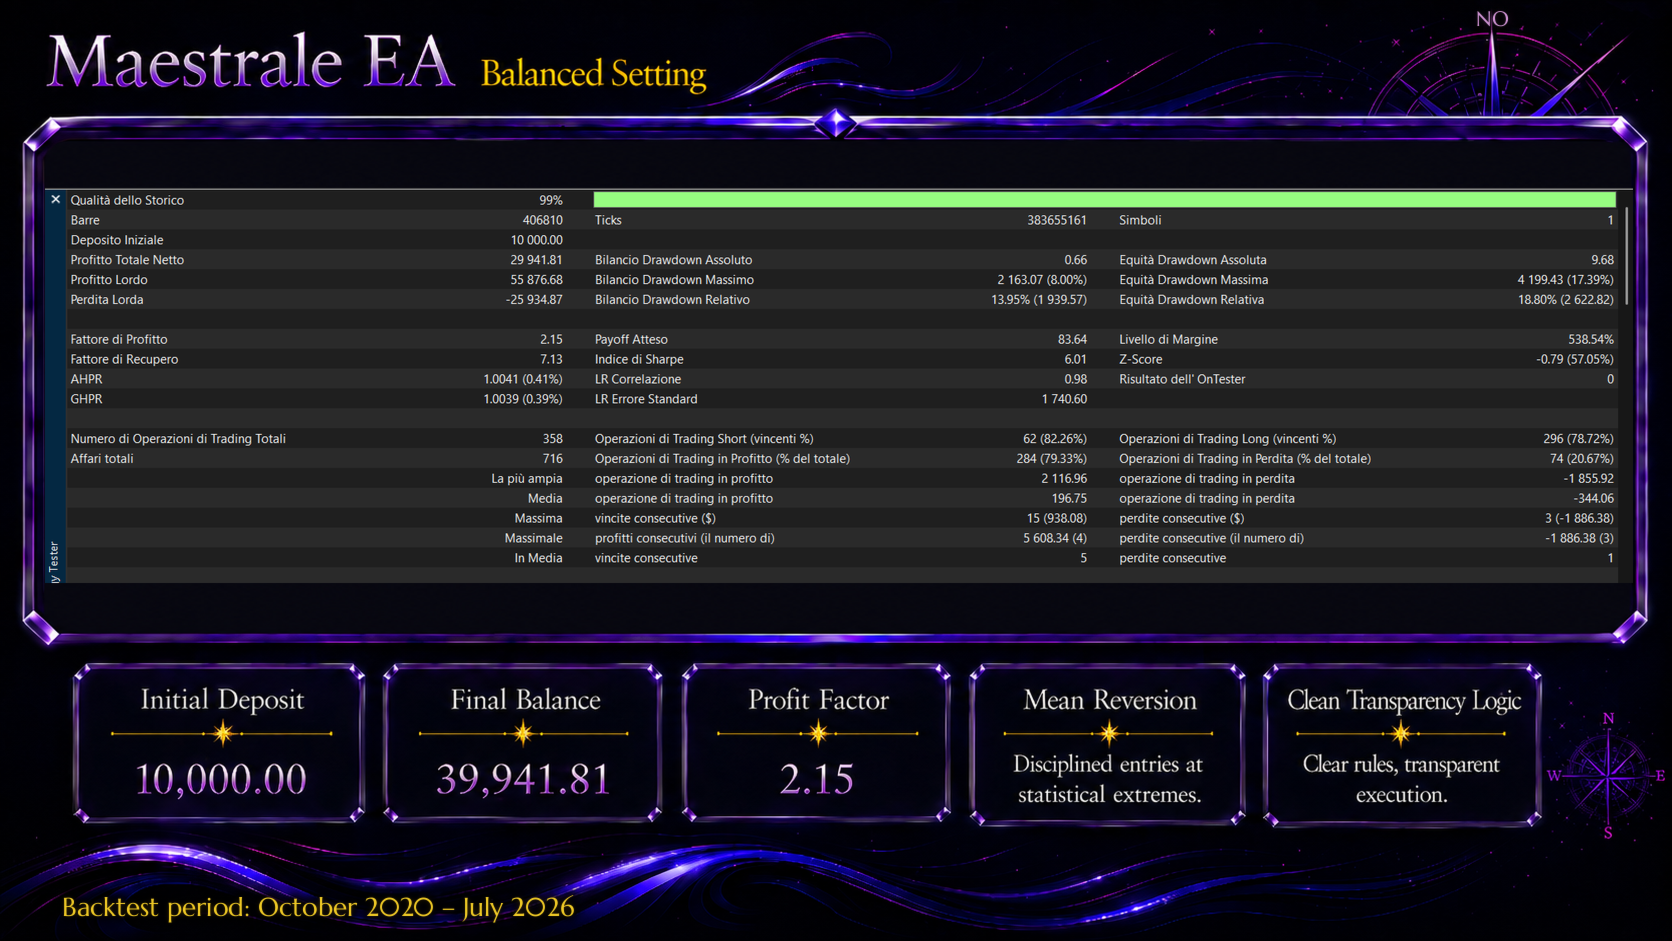Select Z-Score value -0.79 (57.05%)
This screenshot has height=941, width=1672.
[1575, 359]
